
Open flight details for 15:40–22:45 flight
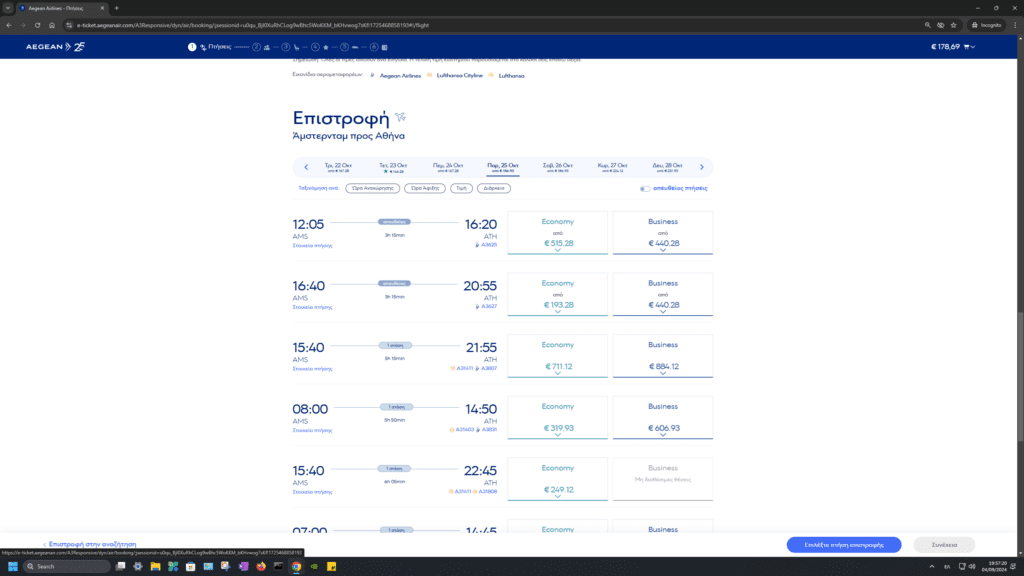click(x=312, y=492)
